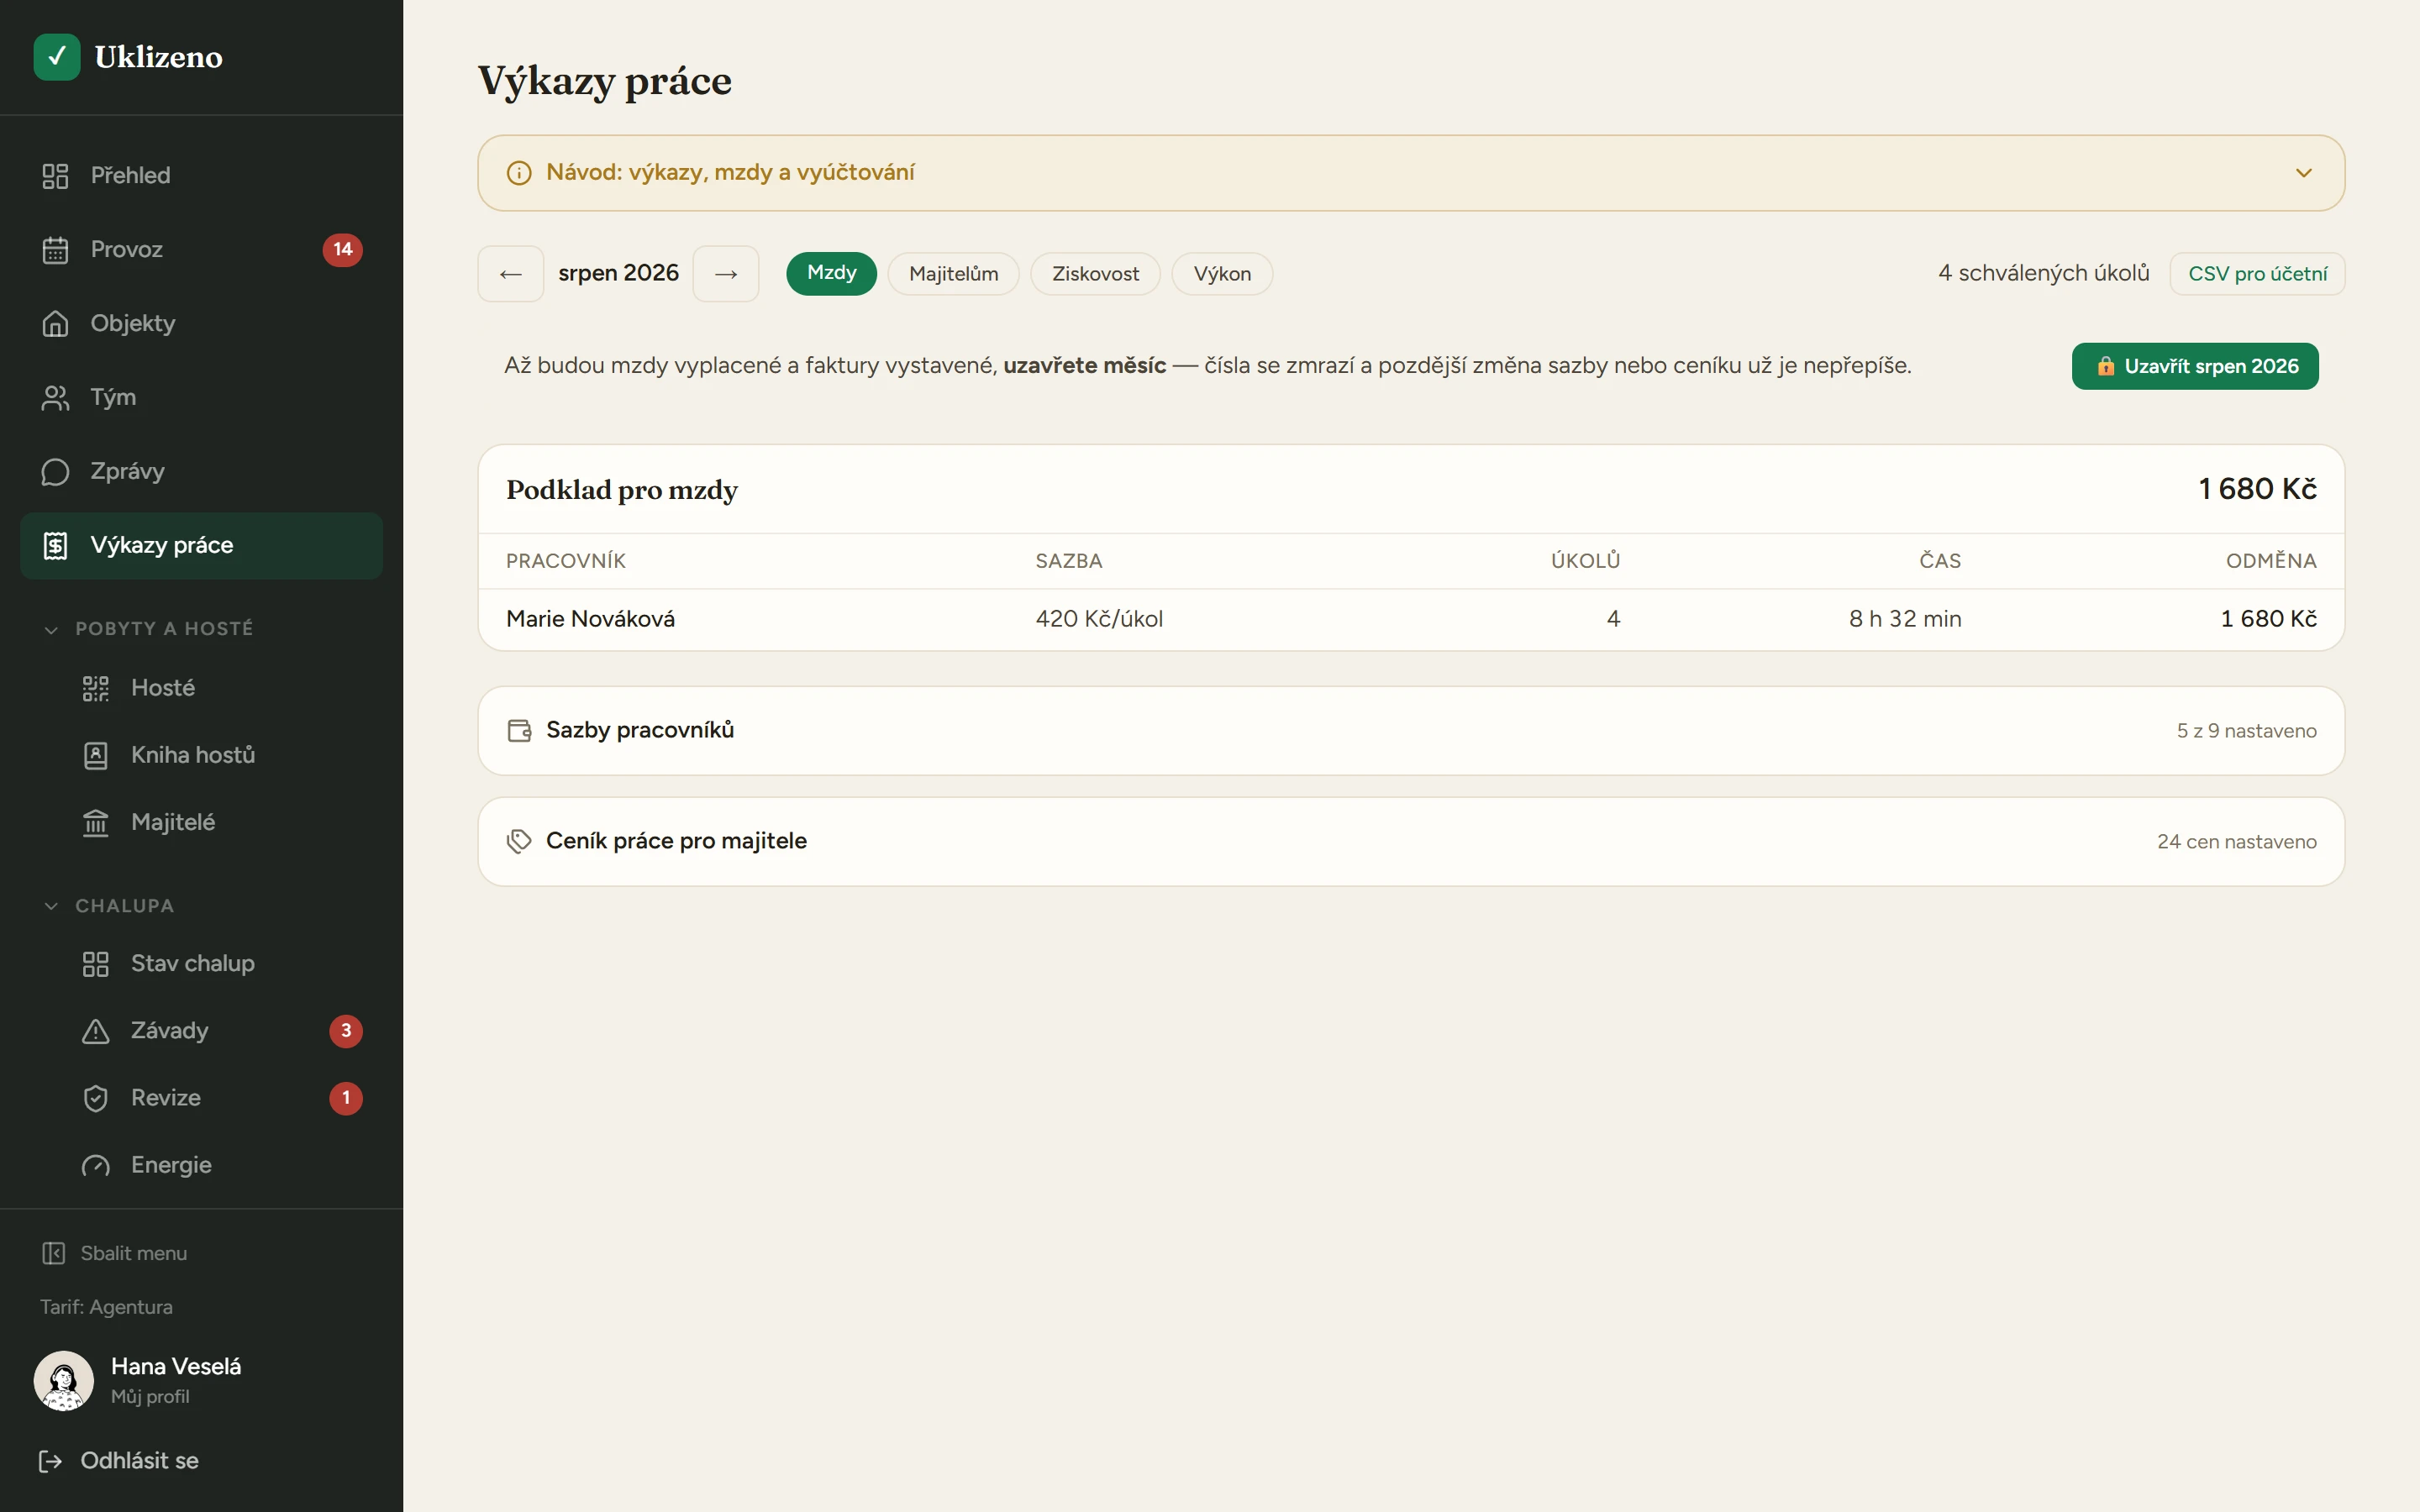Expand Sazby pracovníků panel
The height and width of the screenshot is (1512, 2420).
point(1411,730)
